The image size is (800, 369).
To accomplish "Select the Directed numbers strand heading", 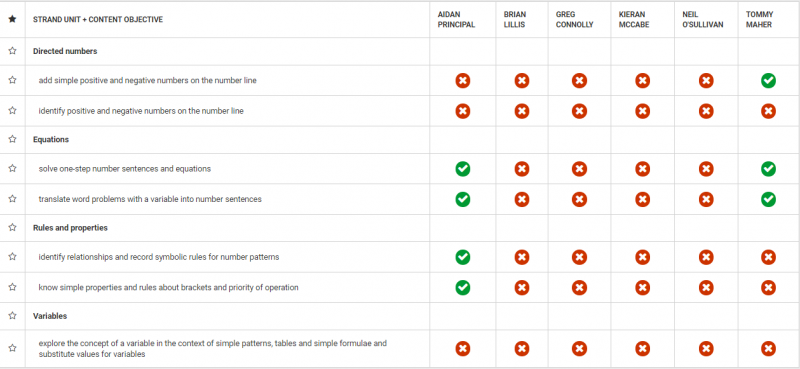I will [65, 51].
